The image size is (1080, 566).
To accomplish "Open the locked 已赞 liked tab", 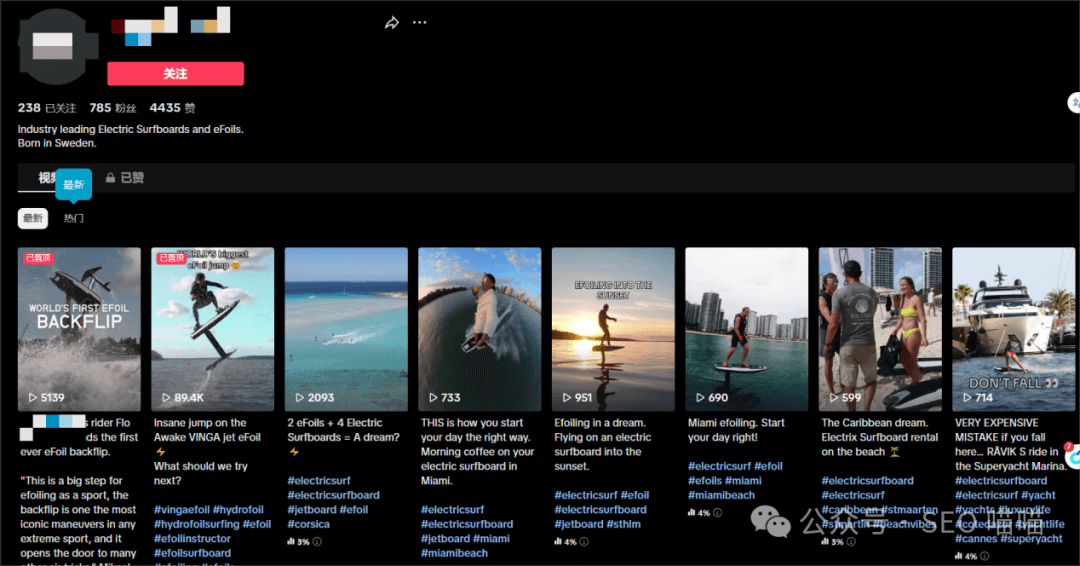I will [x=125, y=178].
